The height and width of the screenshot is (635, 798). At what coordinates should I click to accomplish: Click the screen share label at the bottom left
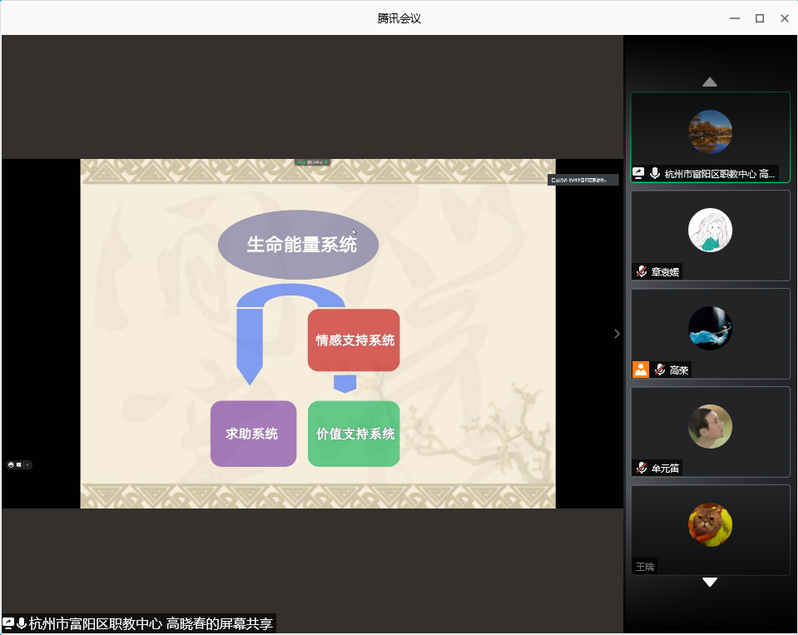(139, 623)
